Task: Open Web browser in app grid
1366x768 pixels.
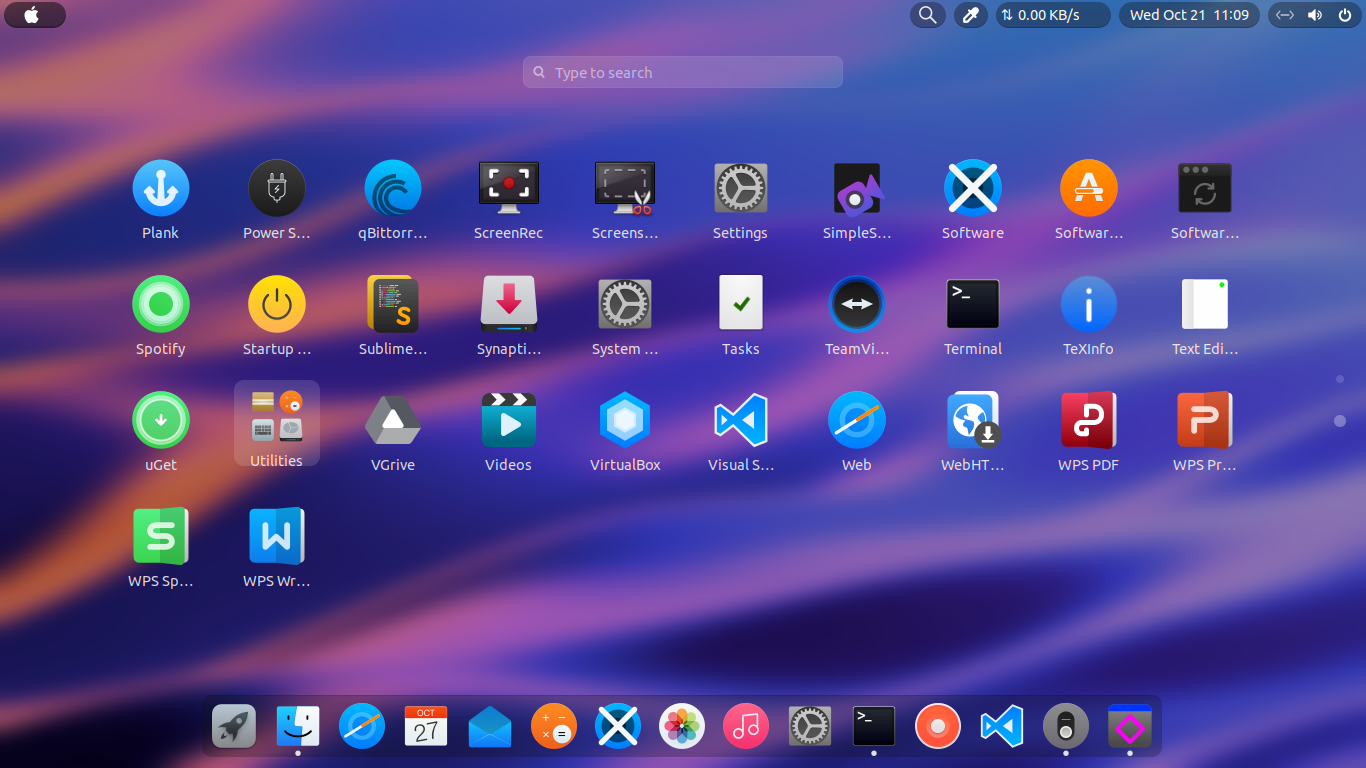Action: click(x=856, y=420)
